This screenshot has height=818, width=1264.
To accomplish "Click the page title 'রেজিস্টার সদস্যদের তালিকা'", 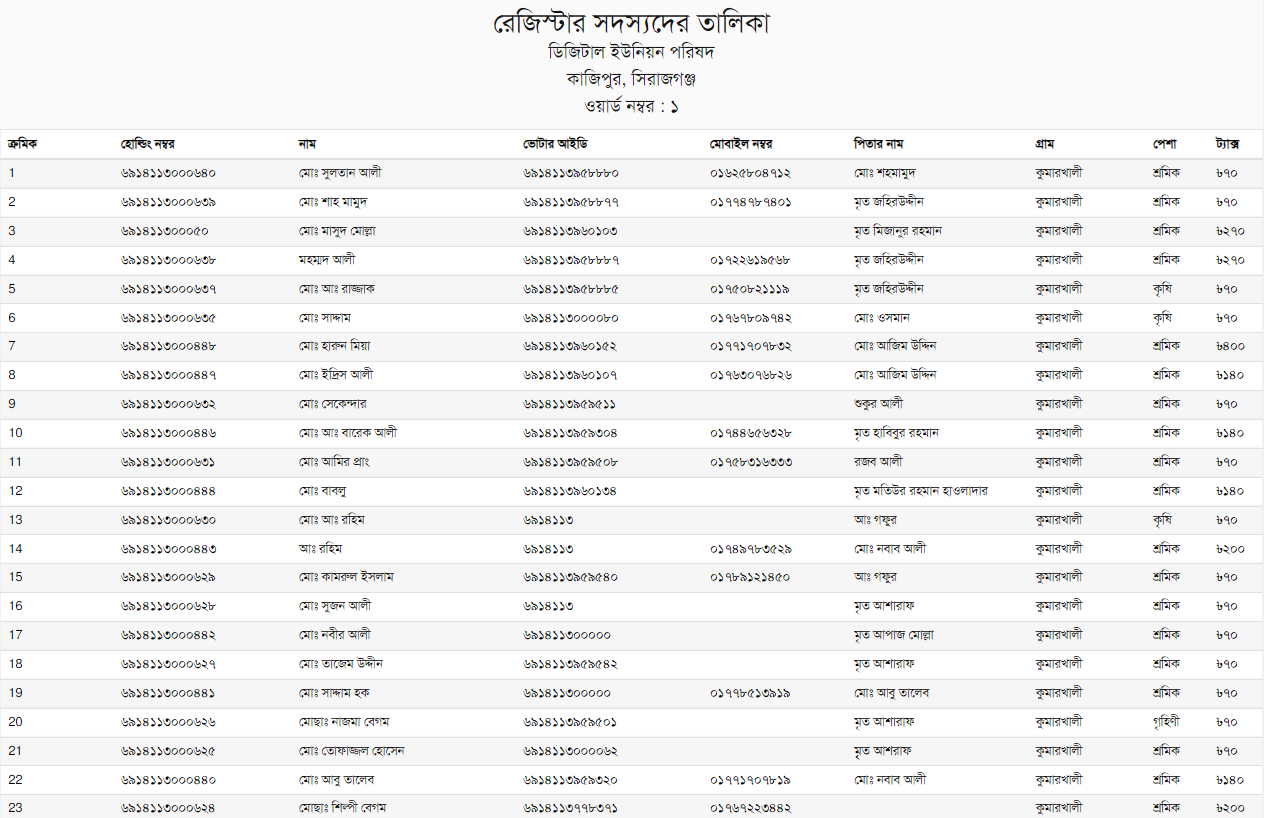I will [x=631, y=23].
